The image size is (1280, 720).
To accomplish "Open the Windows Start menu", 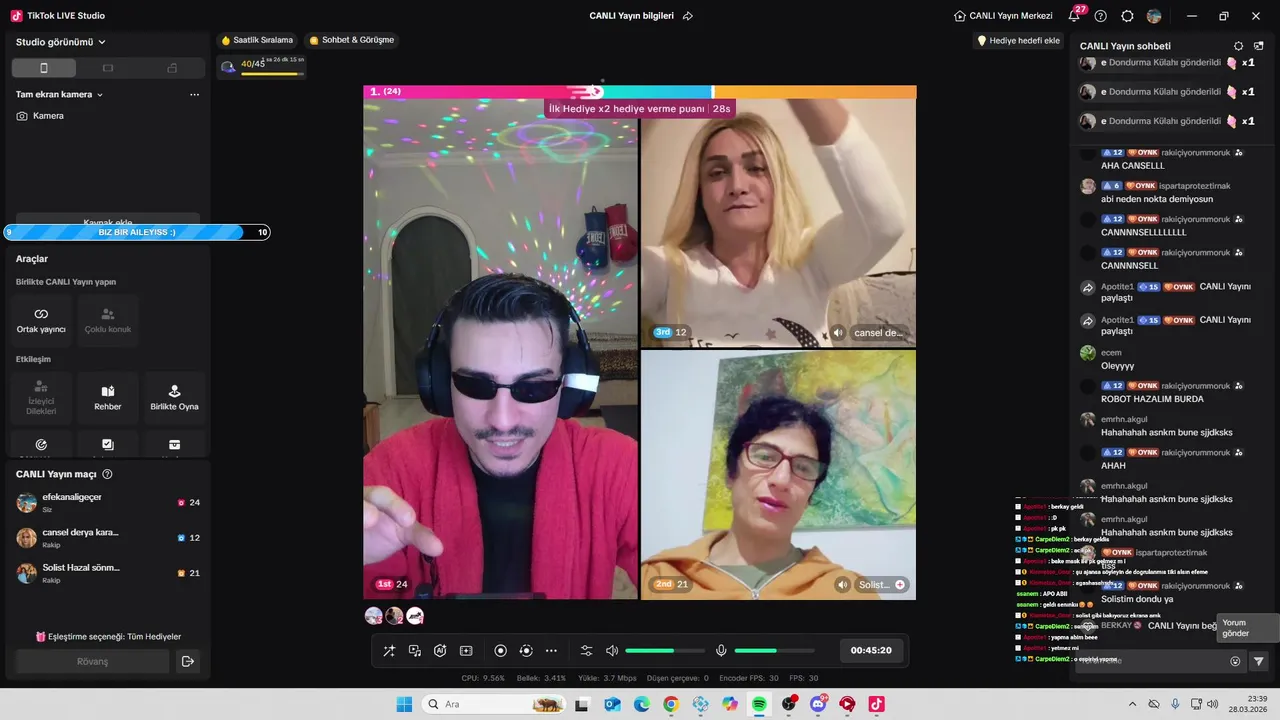I will 404,704.
